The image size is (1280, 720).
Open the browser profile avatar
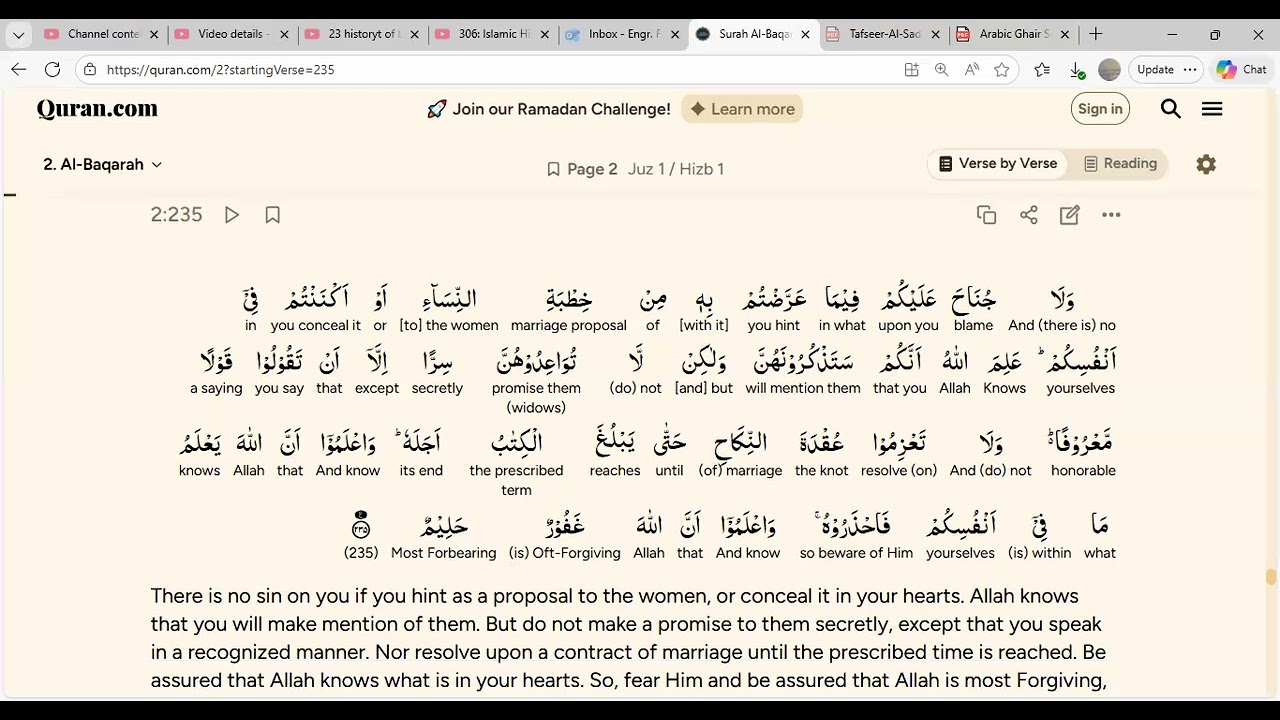1109,70
